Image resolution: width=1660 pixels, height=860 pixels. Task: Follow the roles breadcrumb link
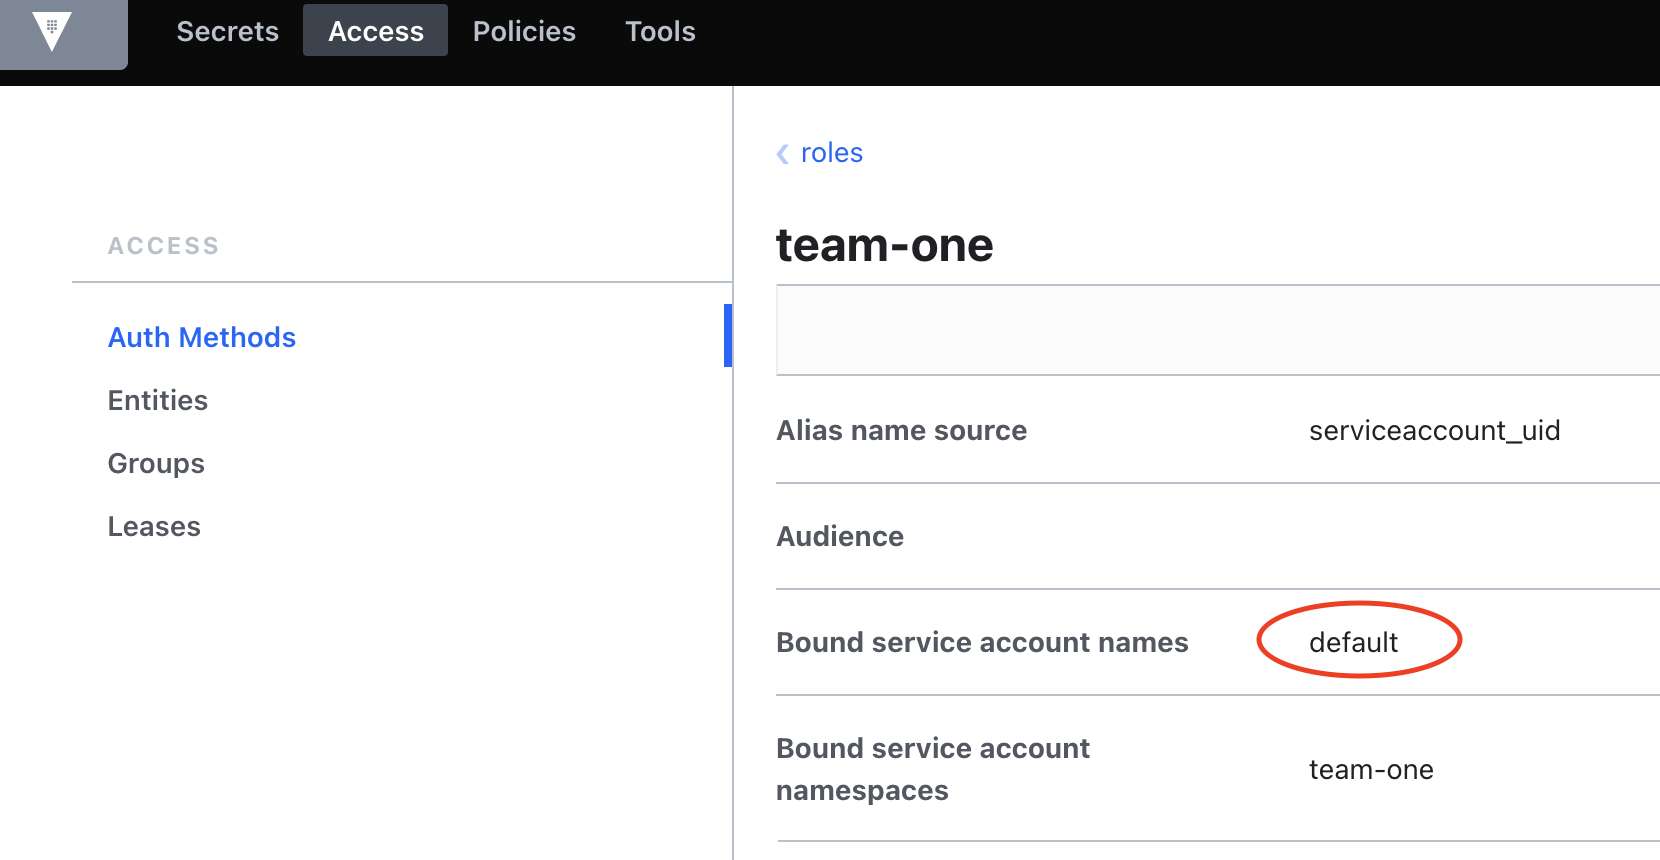point(831,153)
